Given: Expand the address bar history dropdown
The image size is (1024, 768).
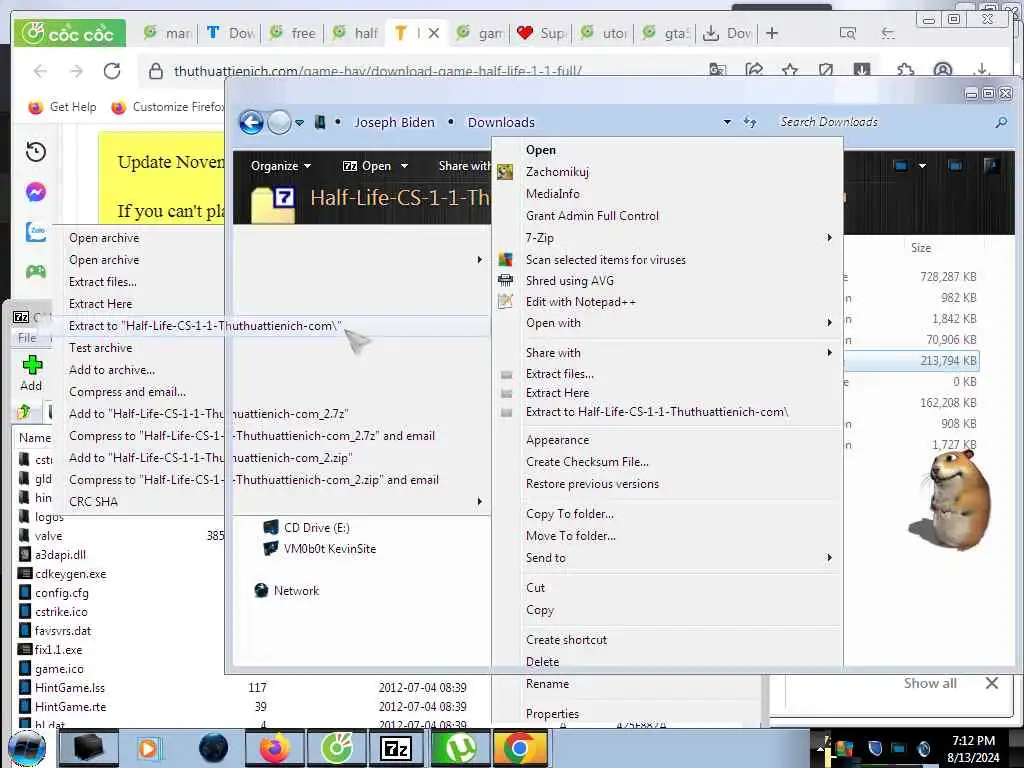Looking at the screenshot, I should 727,122.
